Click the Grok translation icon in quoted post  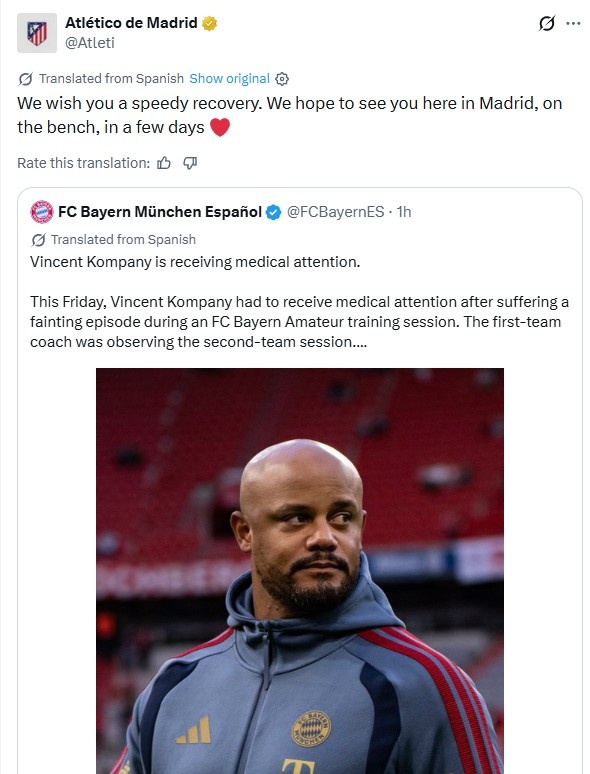[x=38, y=239]
